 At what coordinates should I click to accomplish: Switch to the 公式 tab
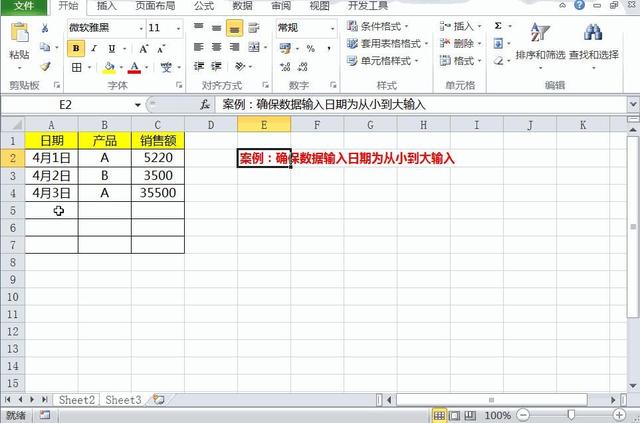click(204, 6)
